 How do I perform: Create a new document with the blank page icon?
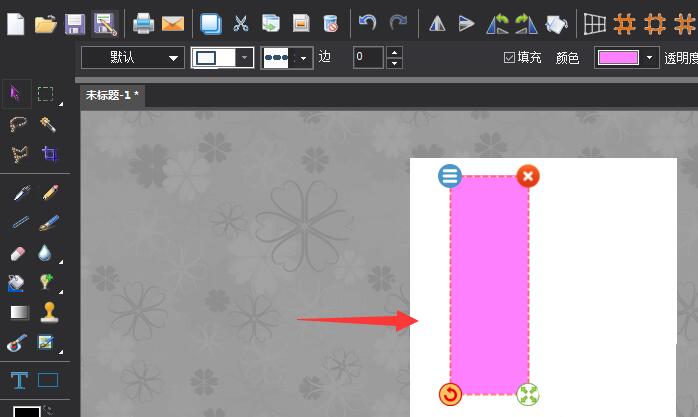(16, 24)
